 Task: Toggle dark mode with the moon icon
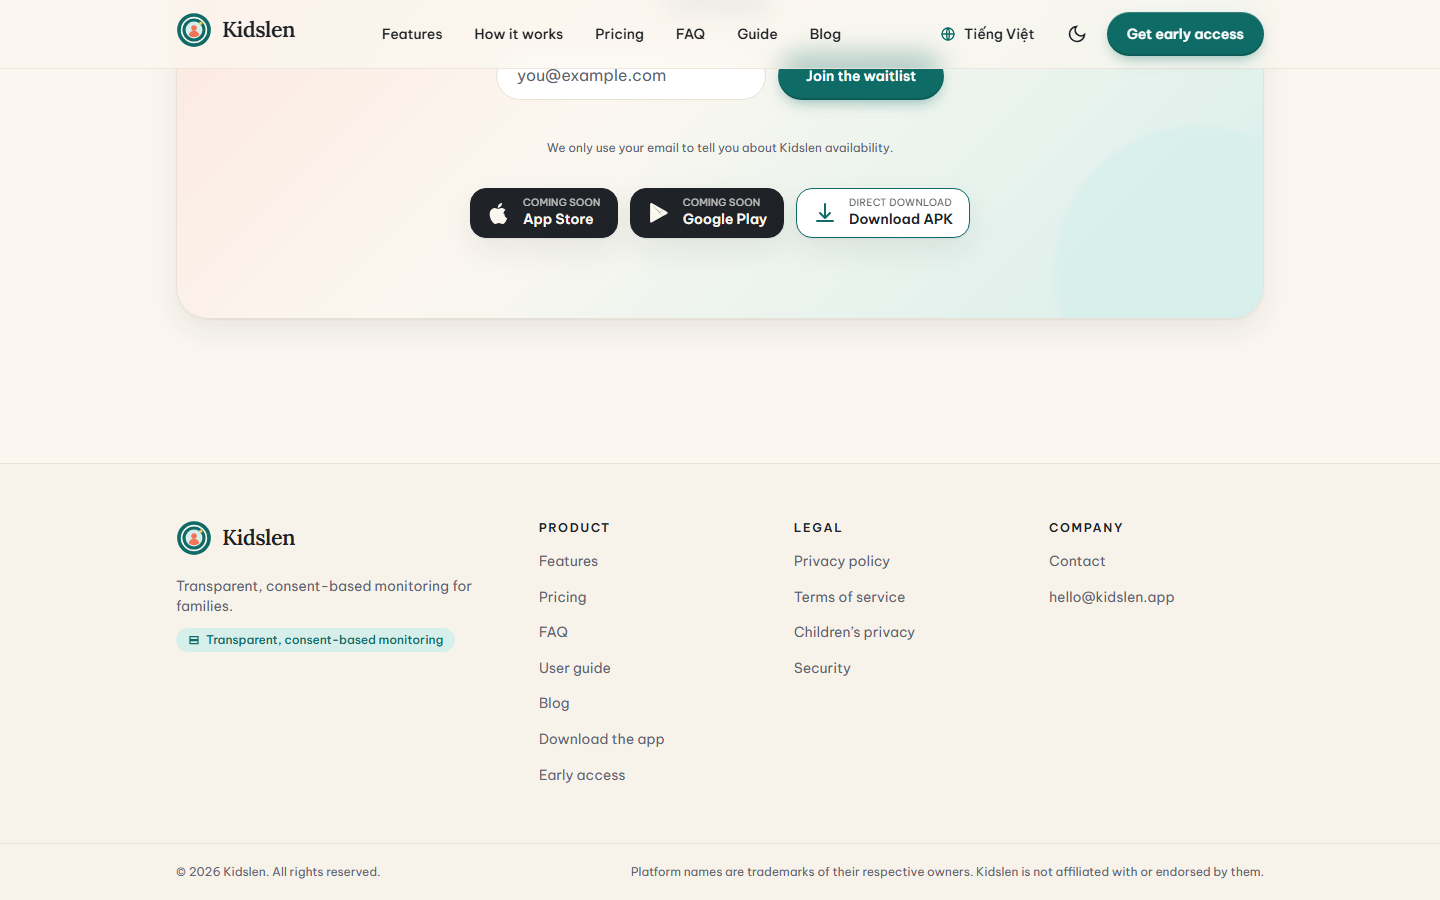1077,34
